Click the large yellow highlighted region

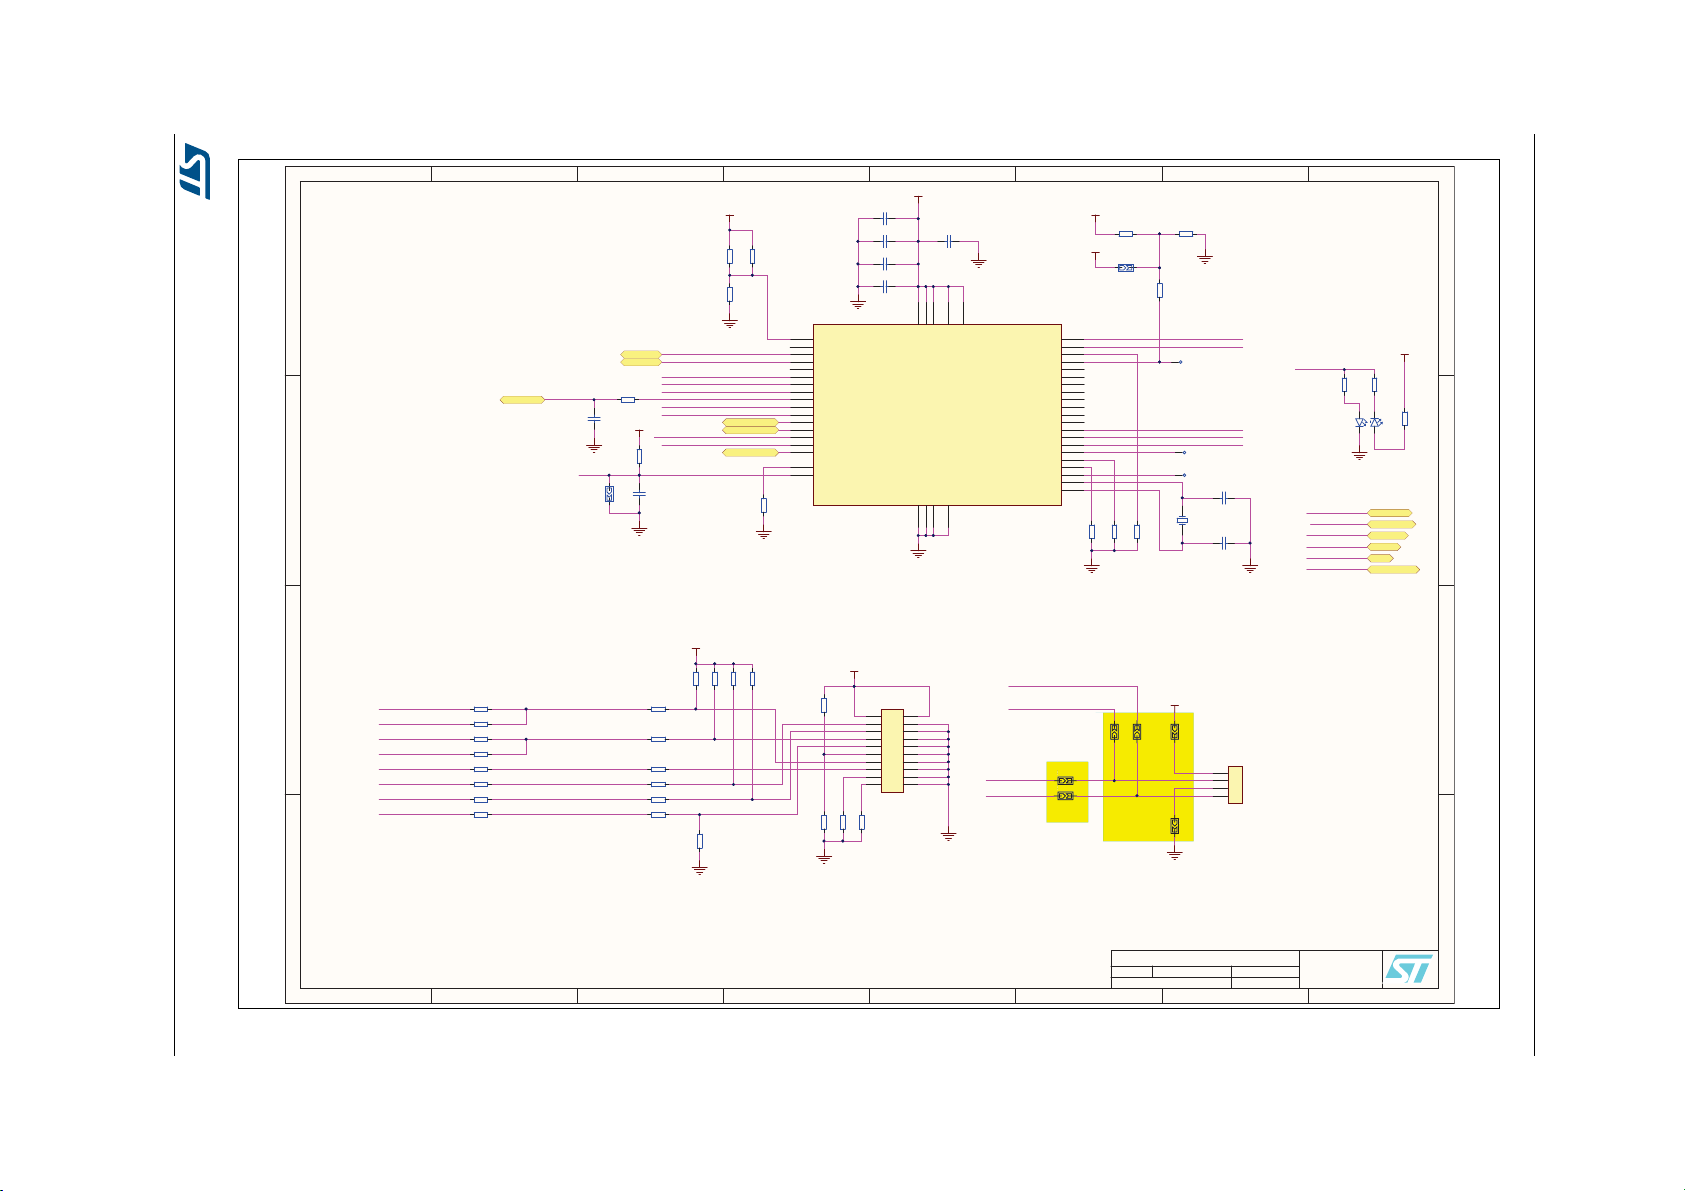point(1148,777)
